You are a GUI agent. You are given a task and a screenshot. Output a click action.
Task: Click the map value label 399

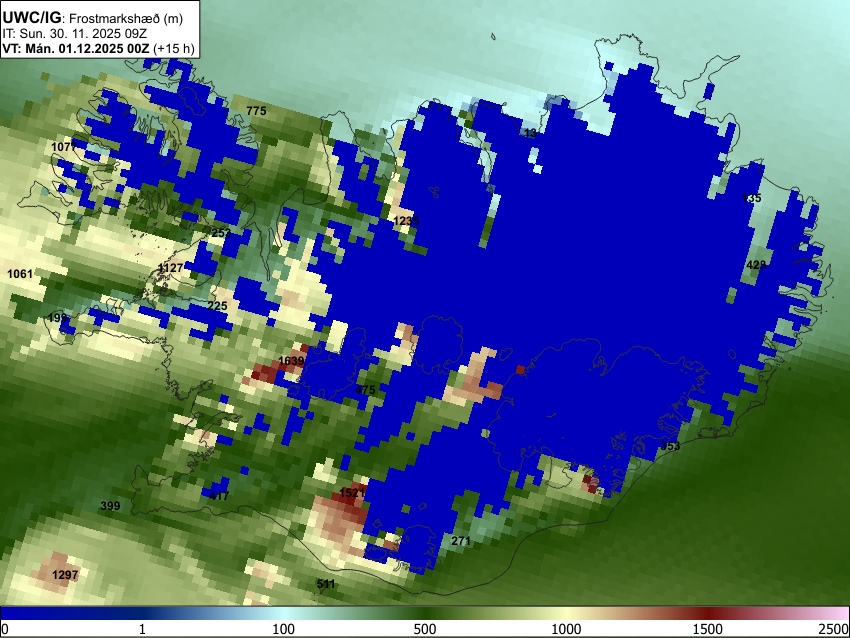[x=110, y=506]
